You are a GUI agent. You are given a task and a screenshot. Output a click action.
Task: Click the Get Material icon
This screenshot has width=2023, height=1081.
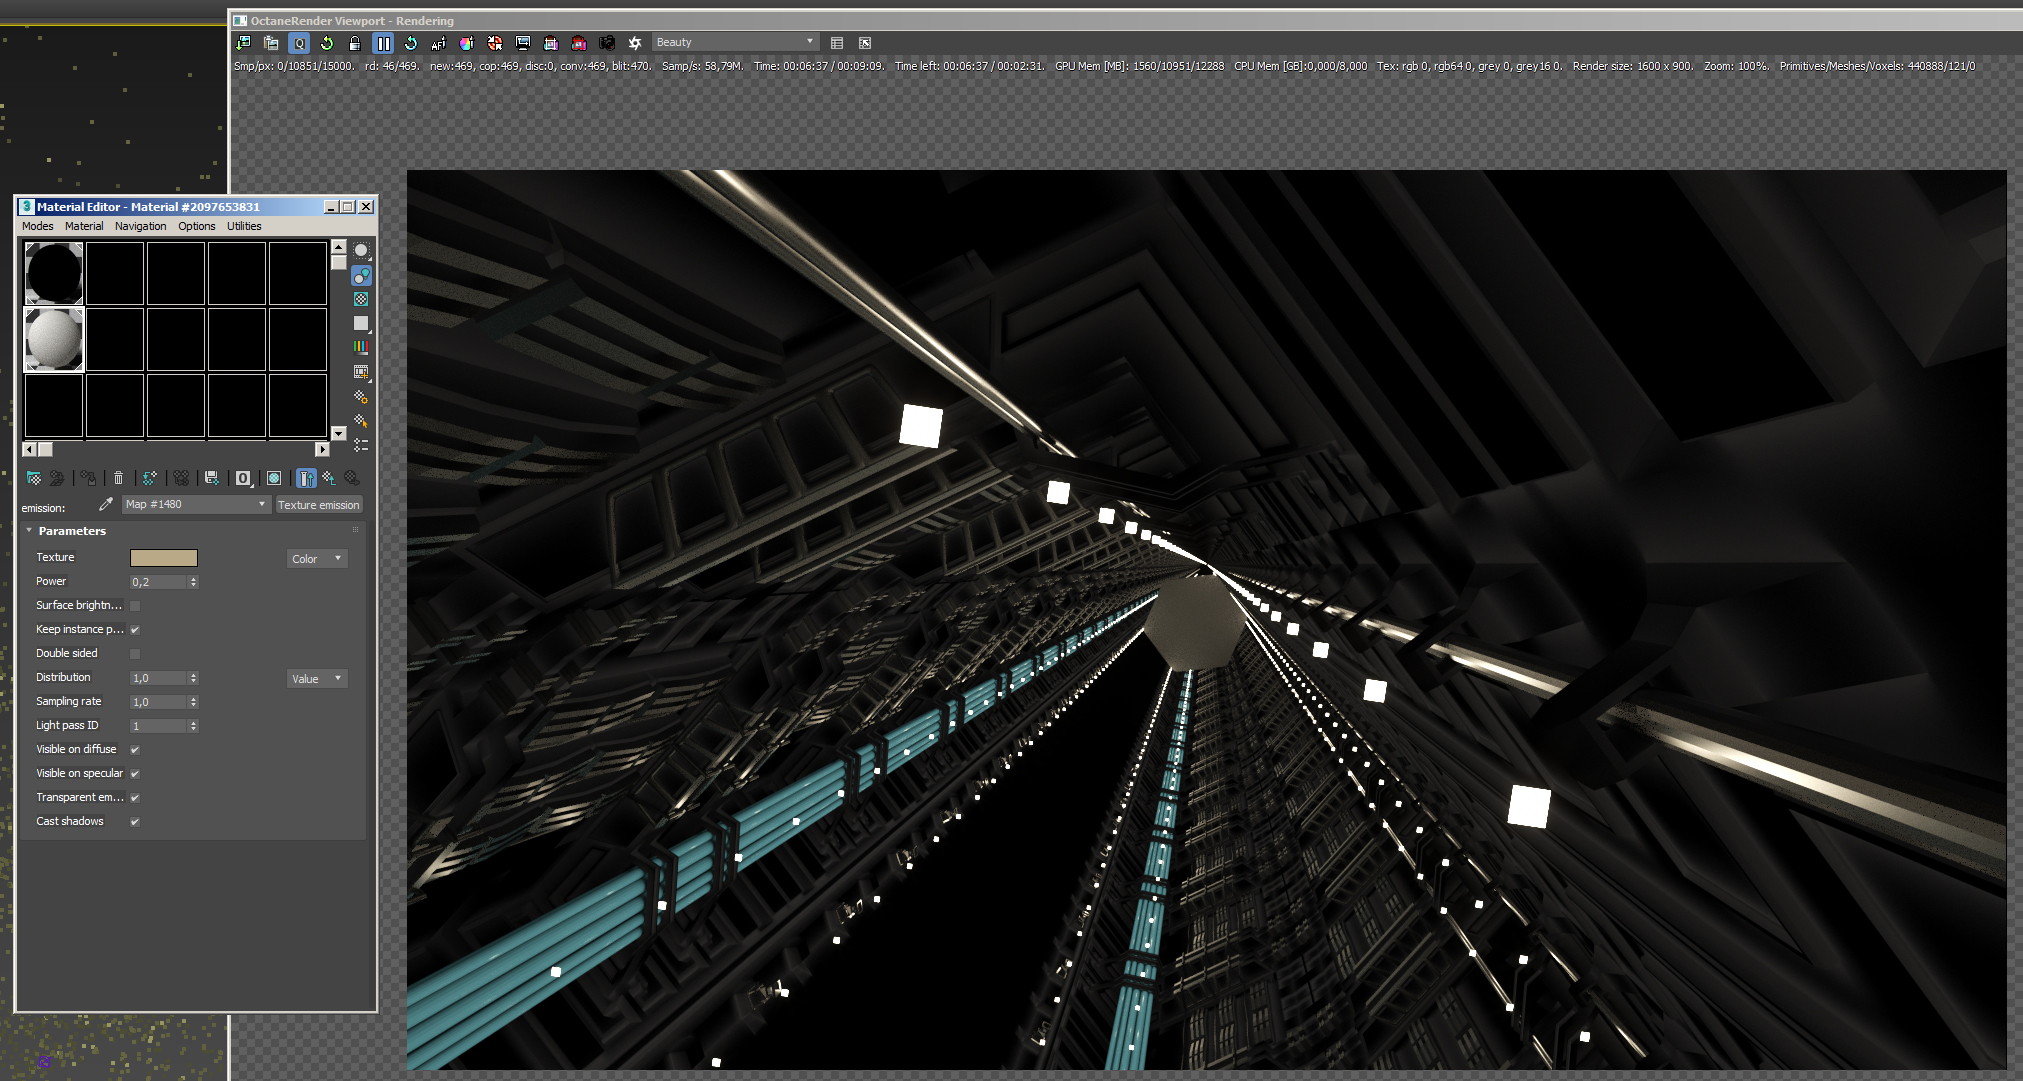[33, 478]
